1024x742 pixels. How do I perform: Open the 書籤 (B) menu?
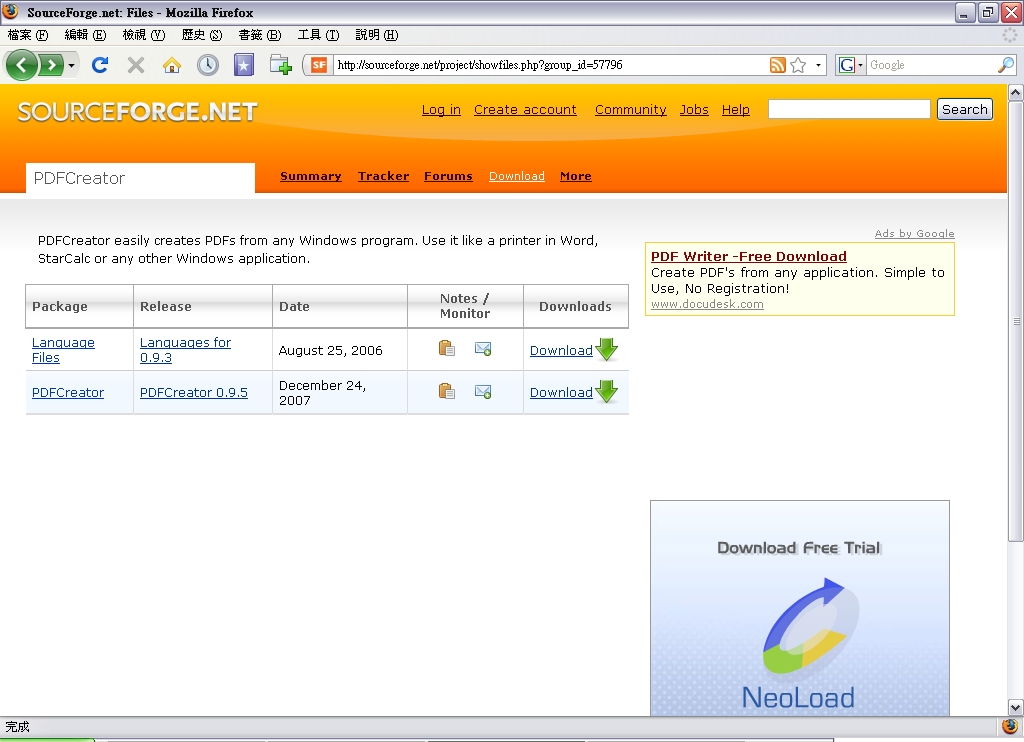(x=260, y=35)
